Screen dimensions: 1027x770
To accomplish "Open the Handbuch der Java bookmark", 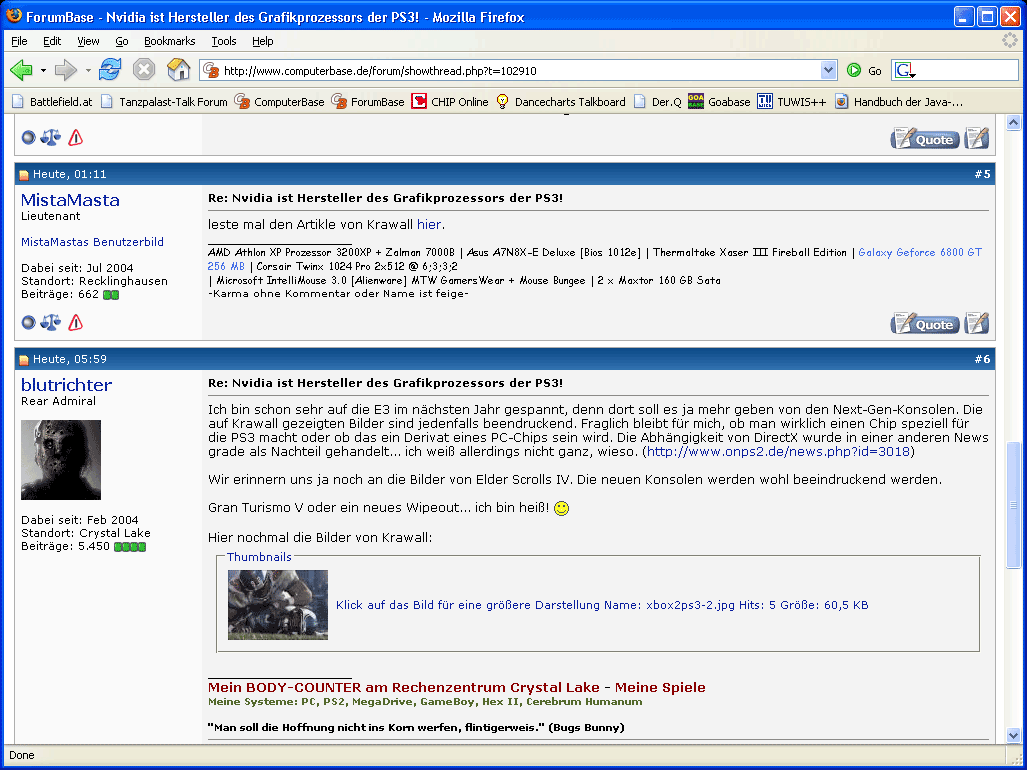I will click(899, 101).
